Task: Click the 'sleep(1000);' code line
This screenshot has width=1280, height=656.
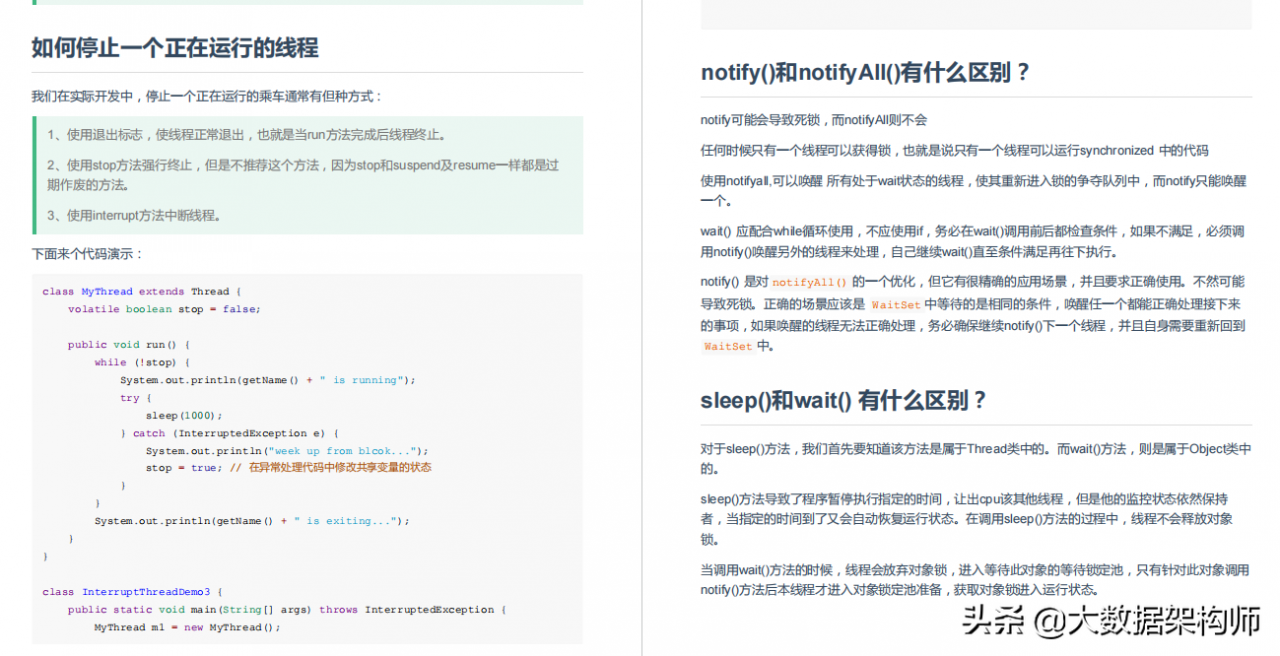Action: 184,415
